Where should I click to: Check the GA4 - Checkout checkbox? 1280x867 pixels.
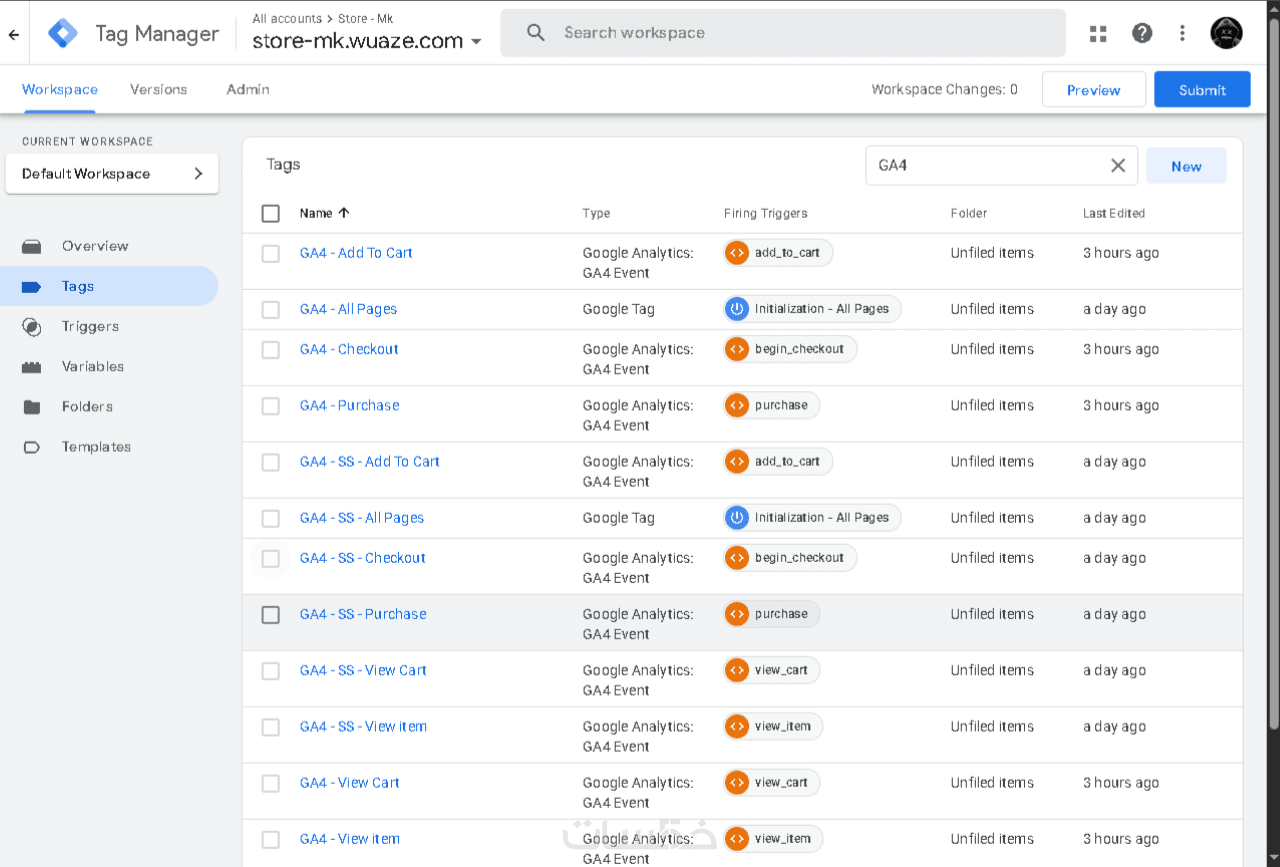pyautogui.click(x=271, y=350)
